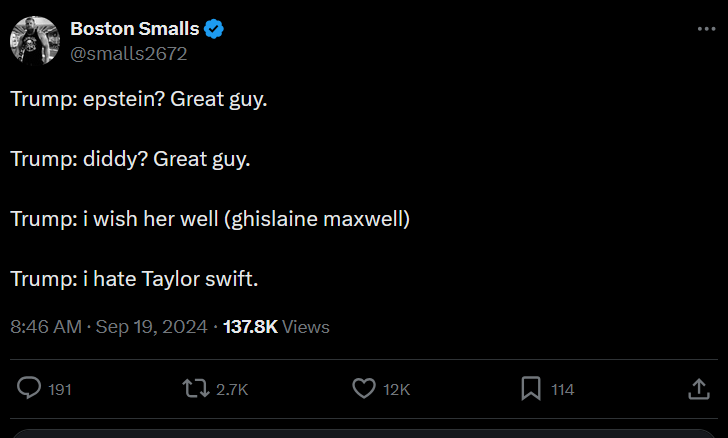Image resolution: width=728 pixels, height=438 pixels.
Task: Like the post with the heart icon
Action: point(365,389)
